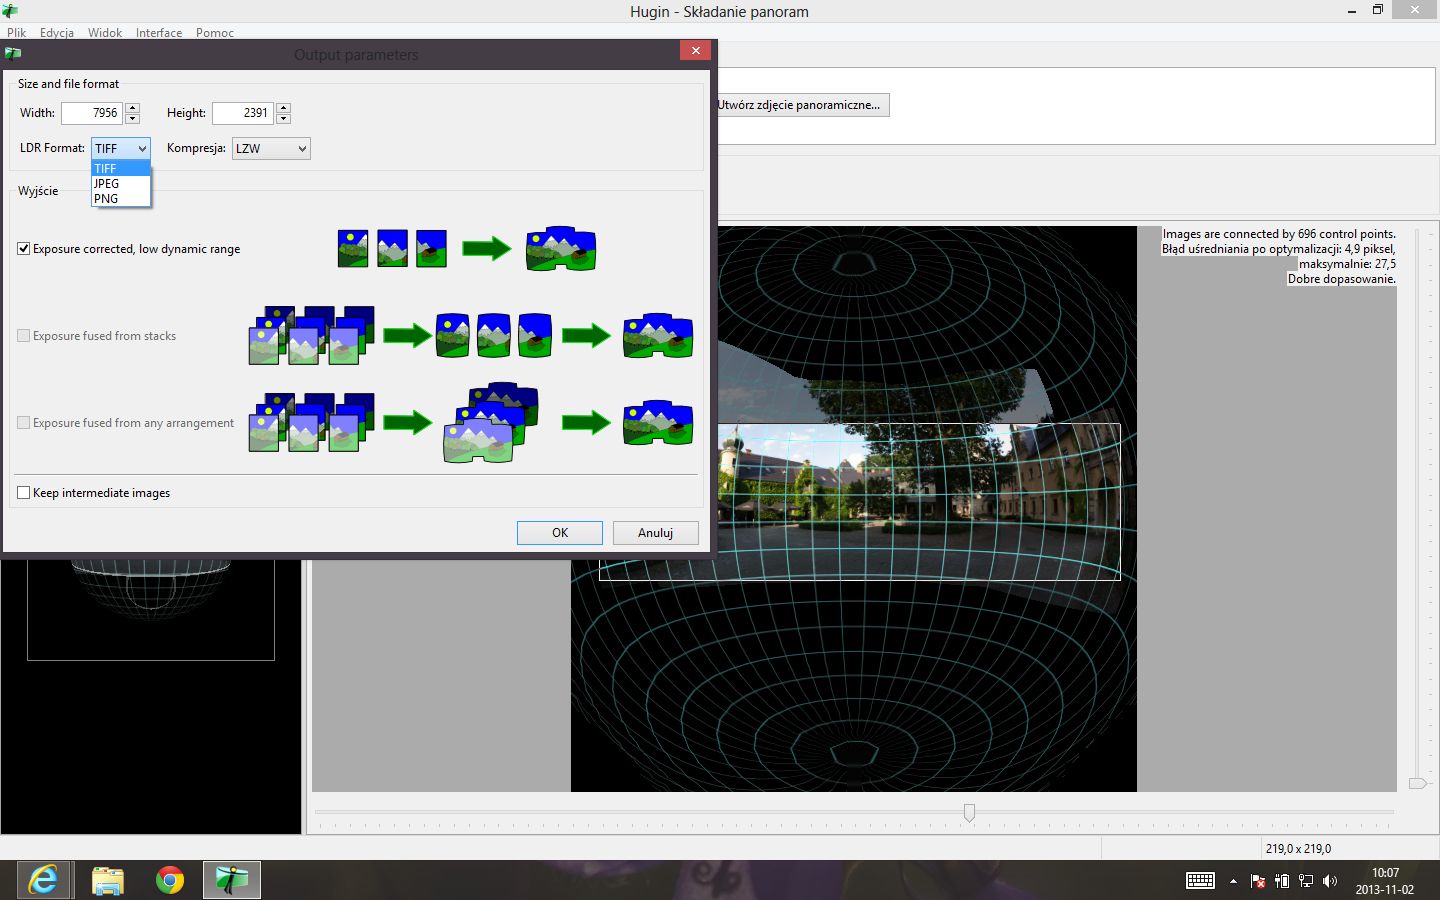This screenshot has width=1440, height=900.
Task: Open the Edycja menu
Action: 57,33
